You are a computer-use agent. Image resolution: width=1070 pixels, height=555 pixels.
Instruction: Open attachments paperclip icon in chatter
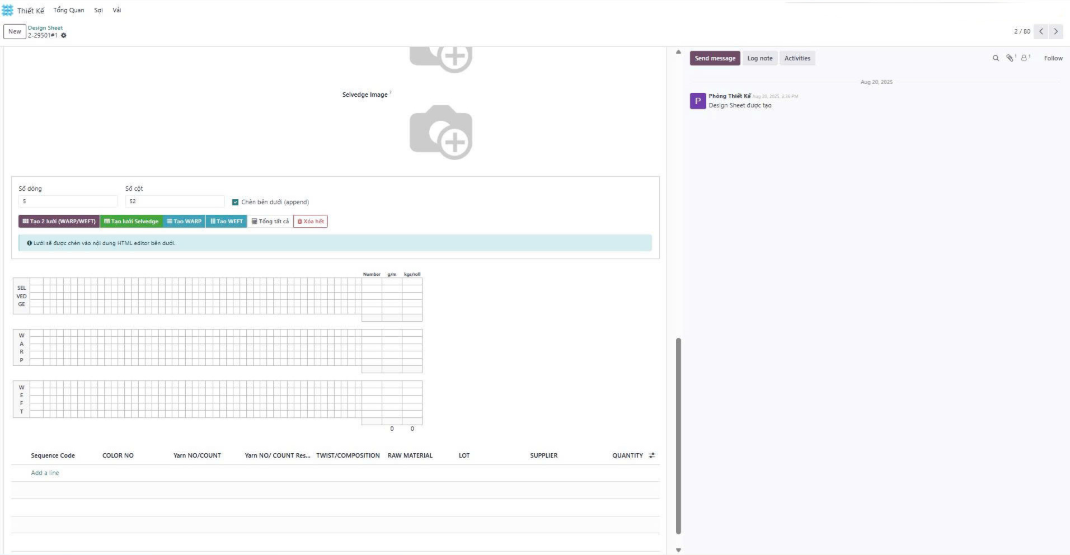1010,58
